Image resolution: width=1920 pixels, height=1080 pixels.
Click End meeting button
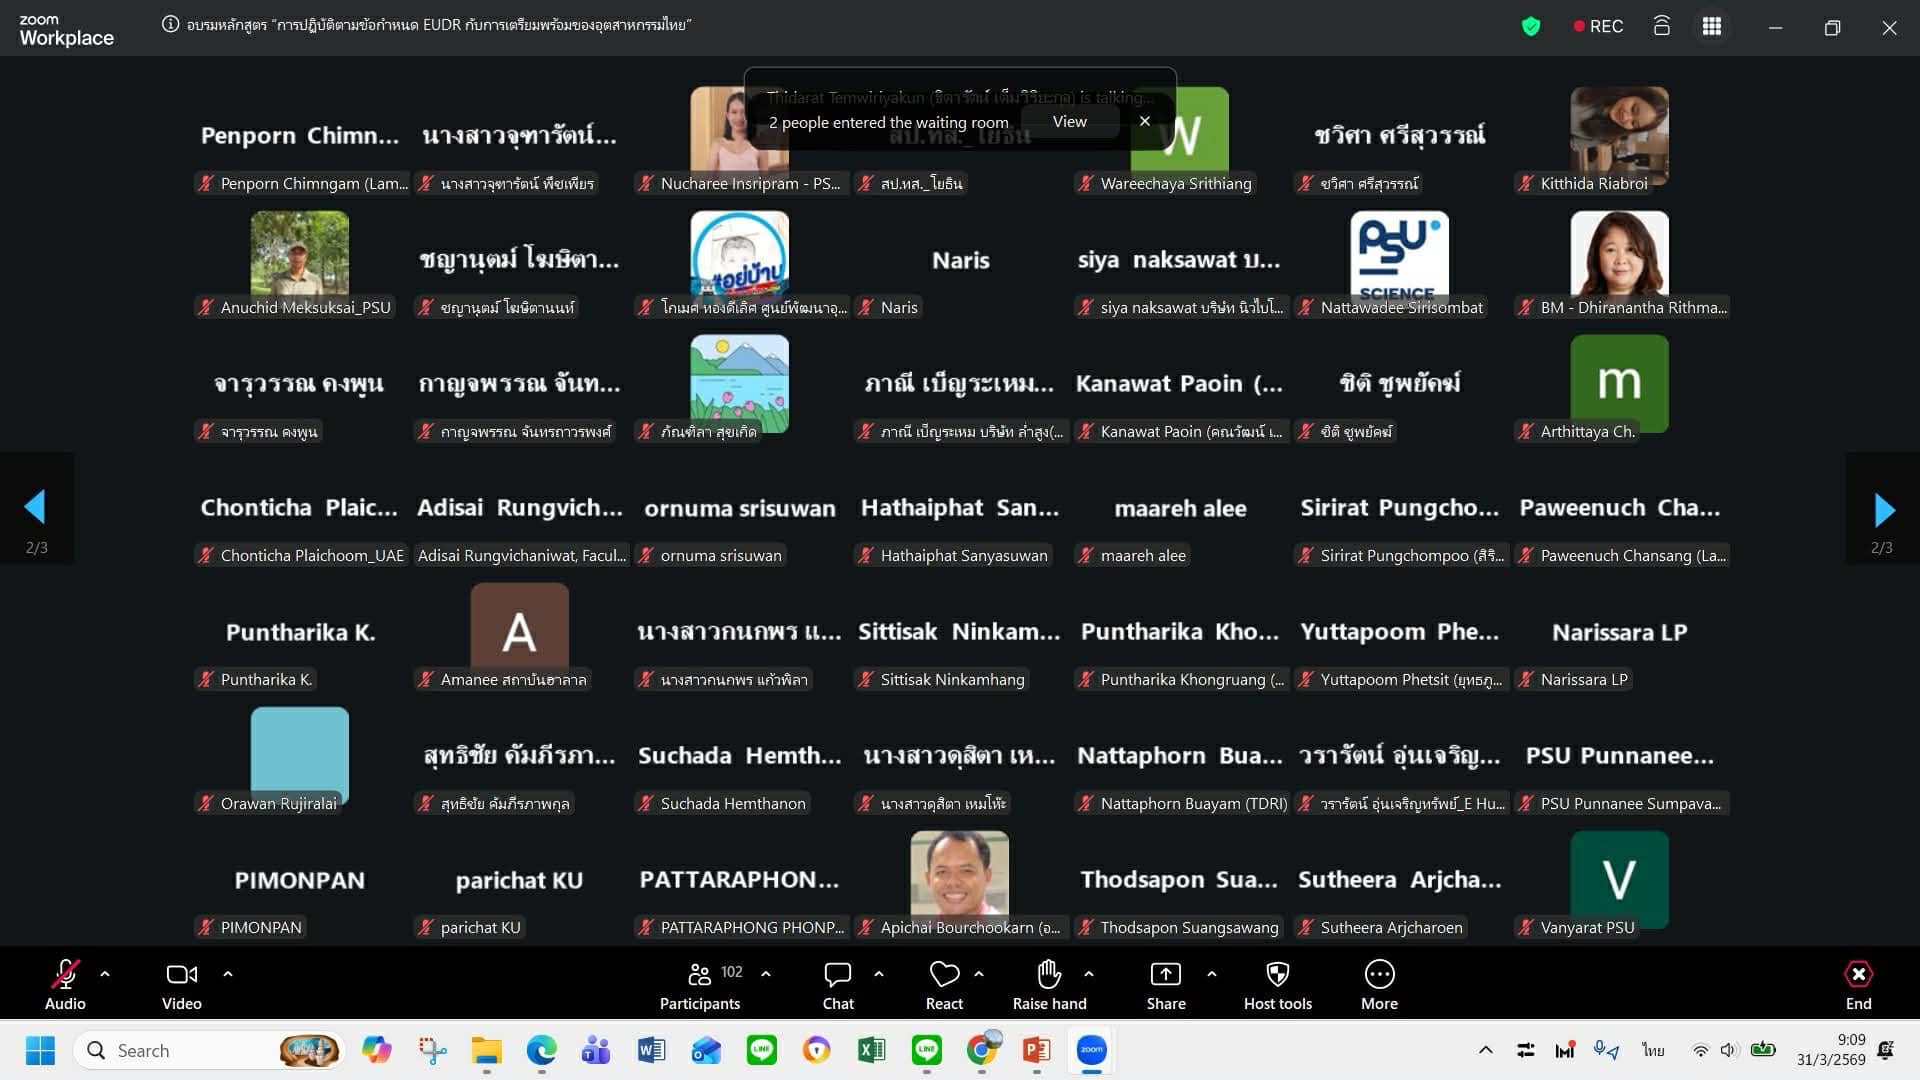click(1858, 985)
